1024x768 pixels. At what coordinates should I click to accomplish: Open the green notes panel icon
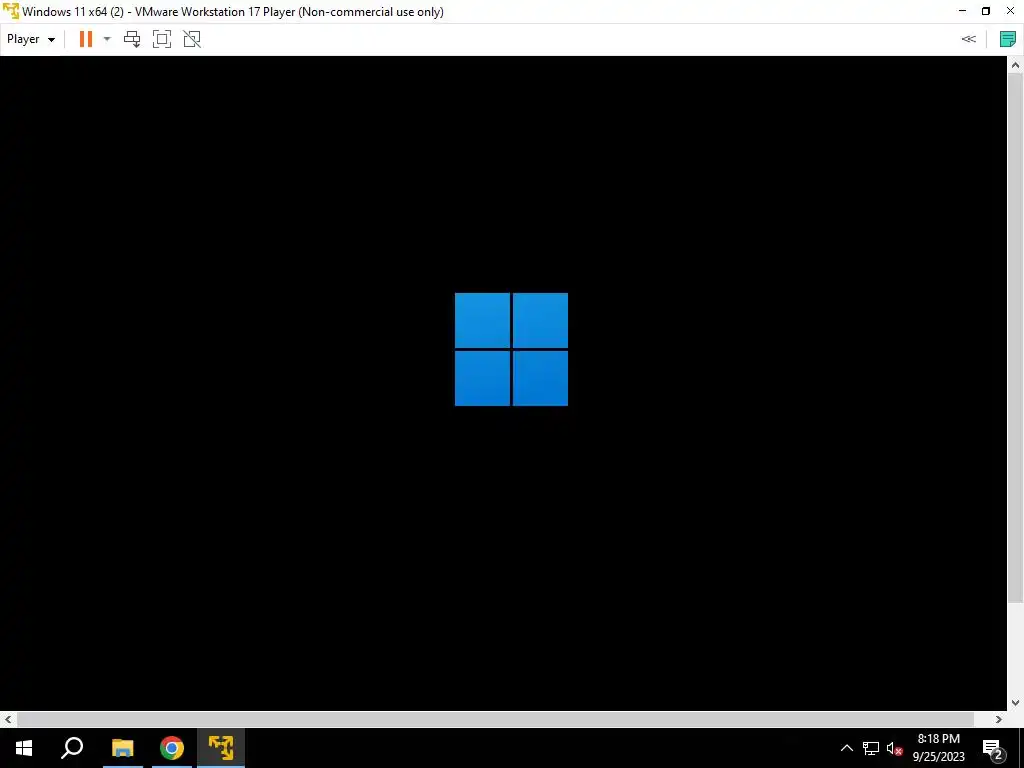[1008, 39]
